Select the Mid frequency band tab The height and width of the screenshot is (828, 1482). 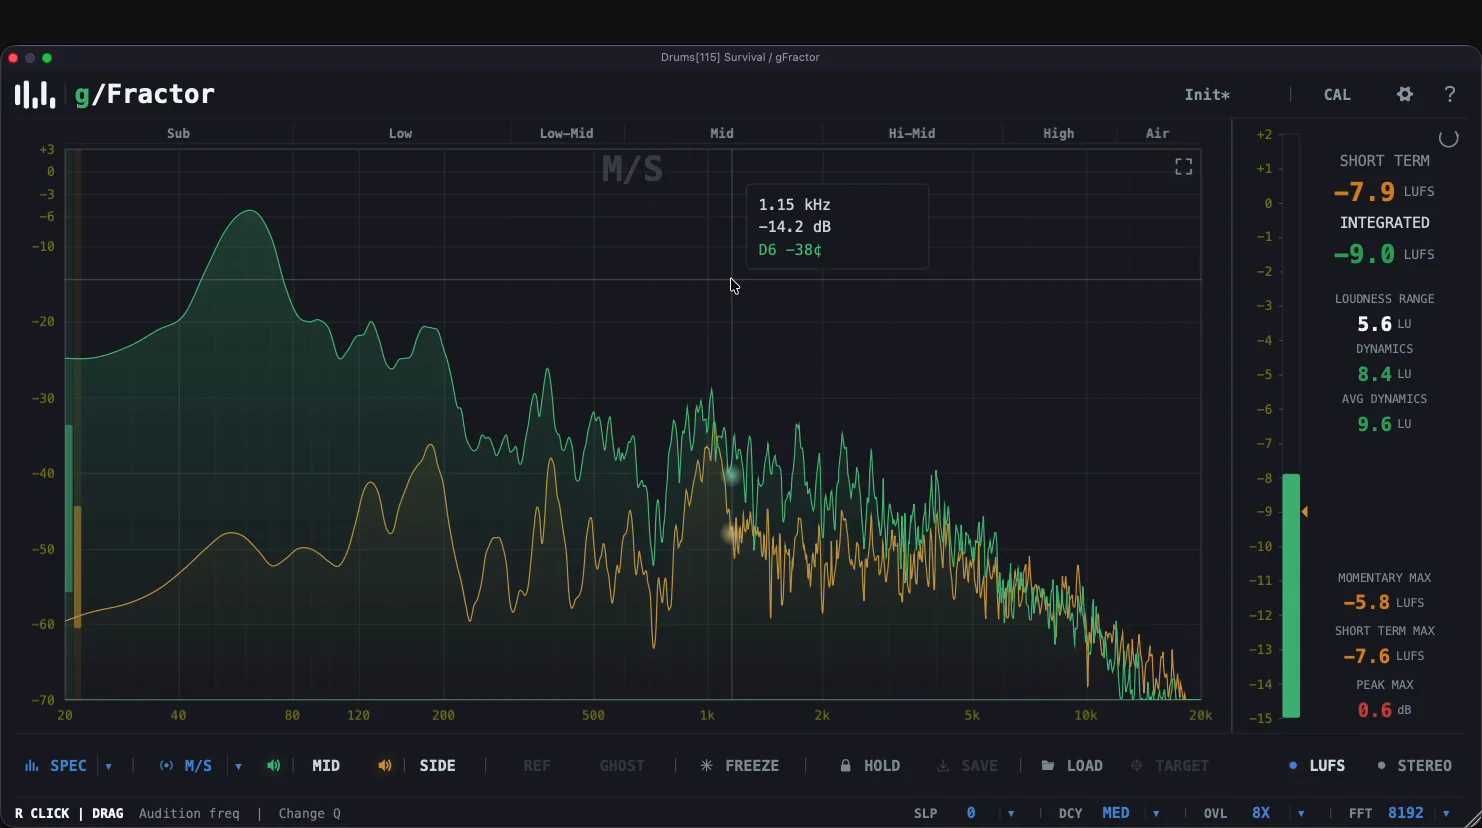click(722, 133)
